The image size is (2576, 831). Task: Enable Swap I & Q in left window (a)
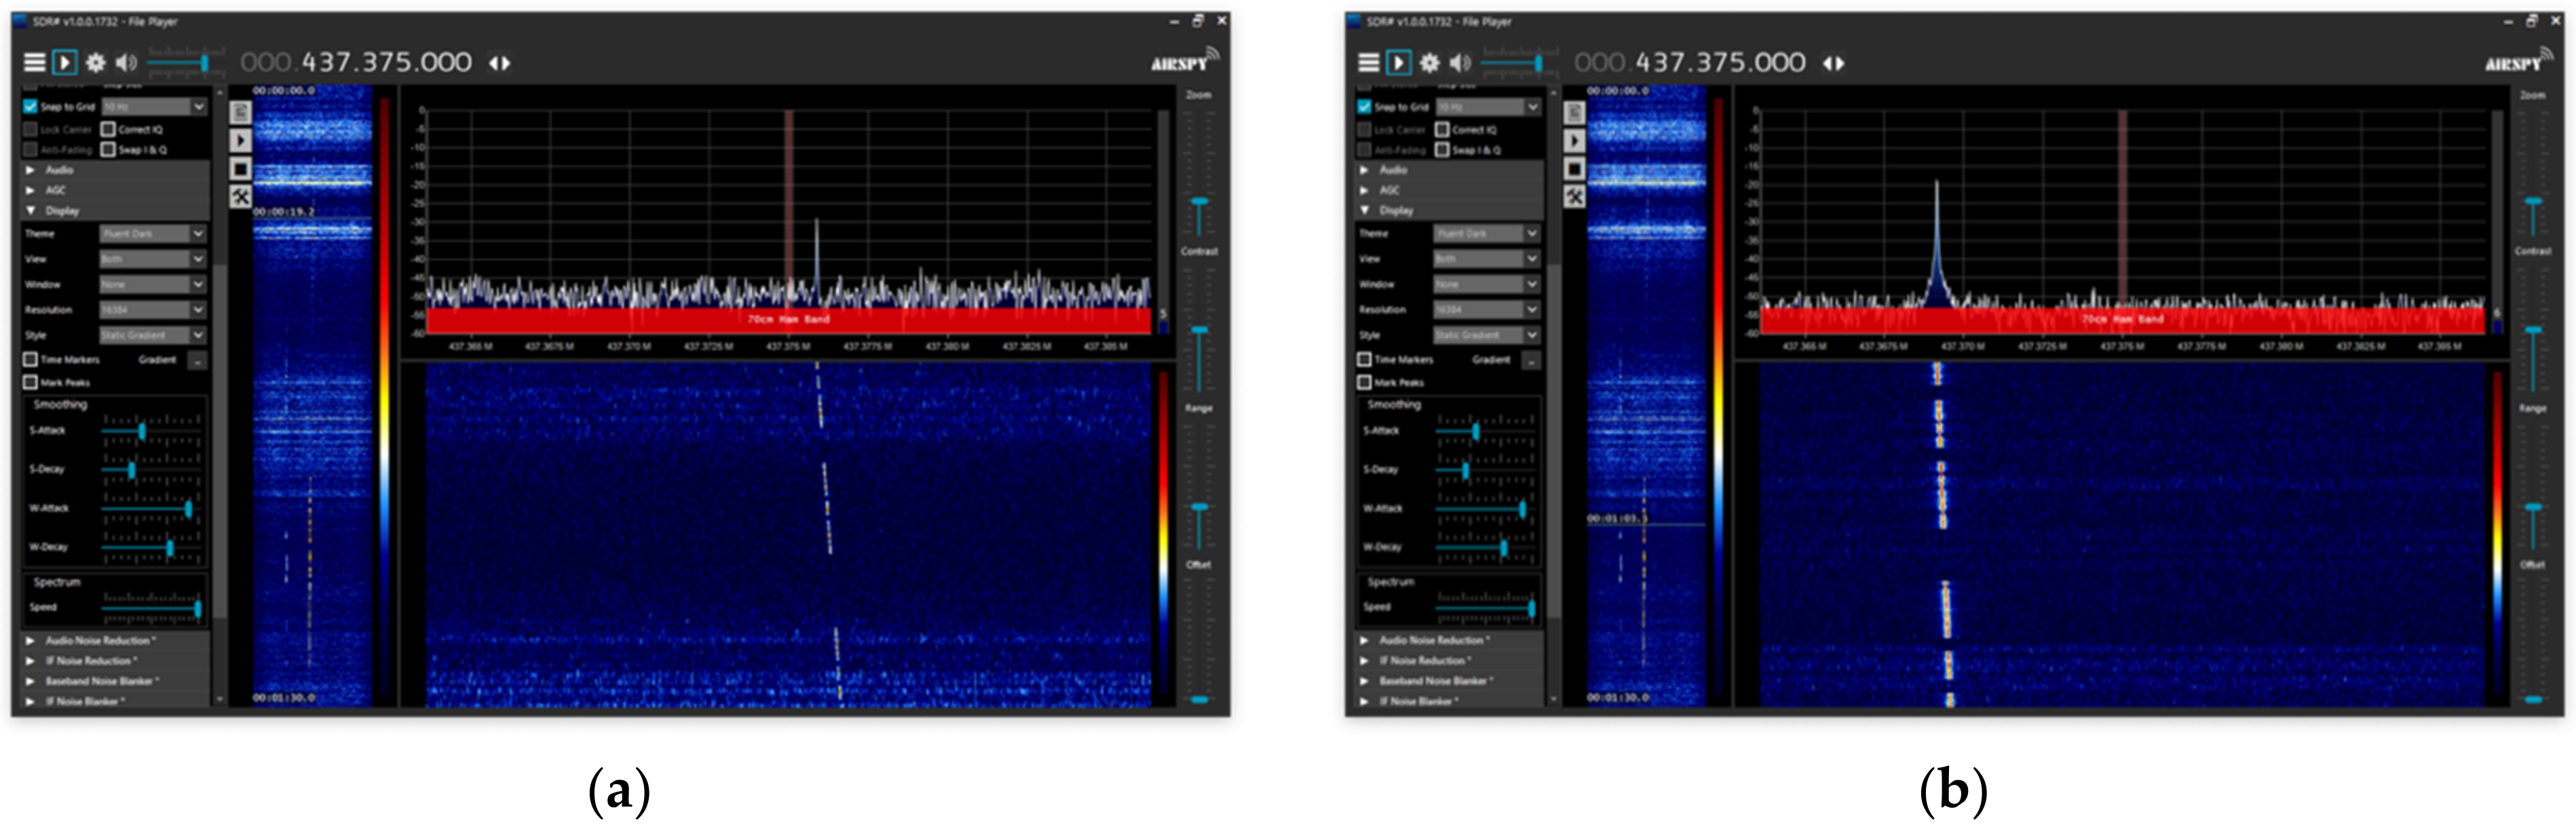(108, 150)
